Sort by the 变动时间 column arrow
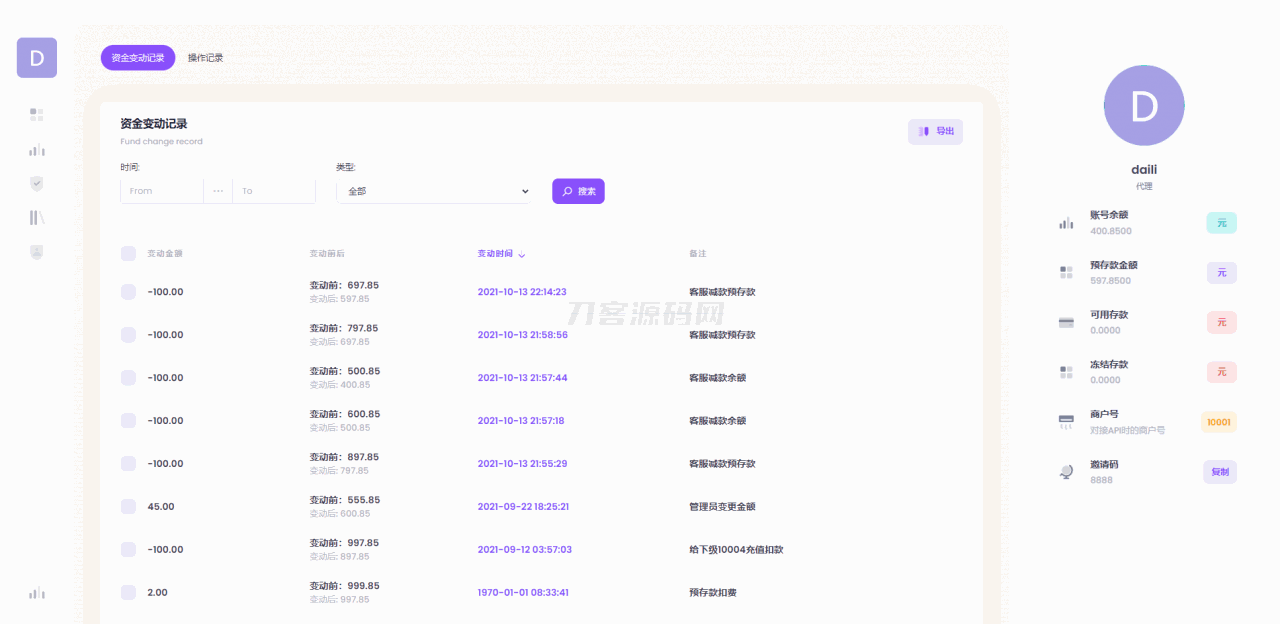This screenshot has height=624, width=1280. [522, 255]
